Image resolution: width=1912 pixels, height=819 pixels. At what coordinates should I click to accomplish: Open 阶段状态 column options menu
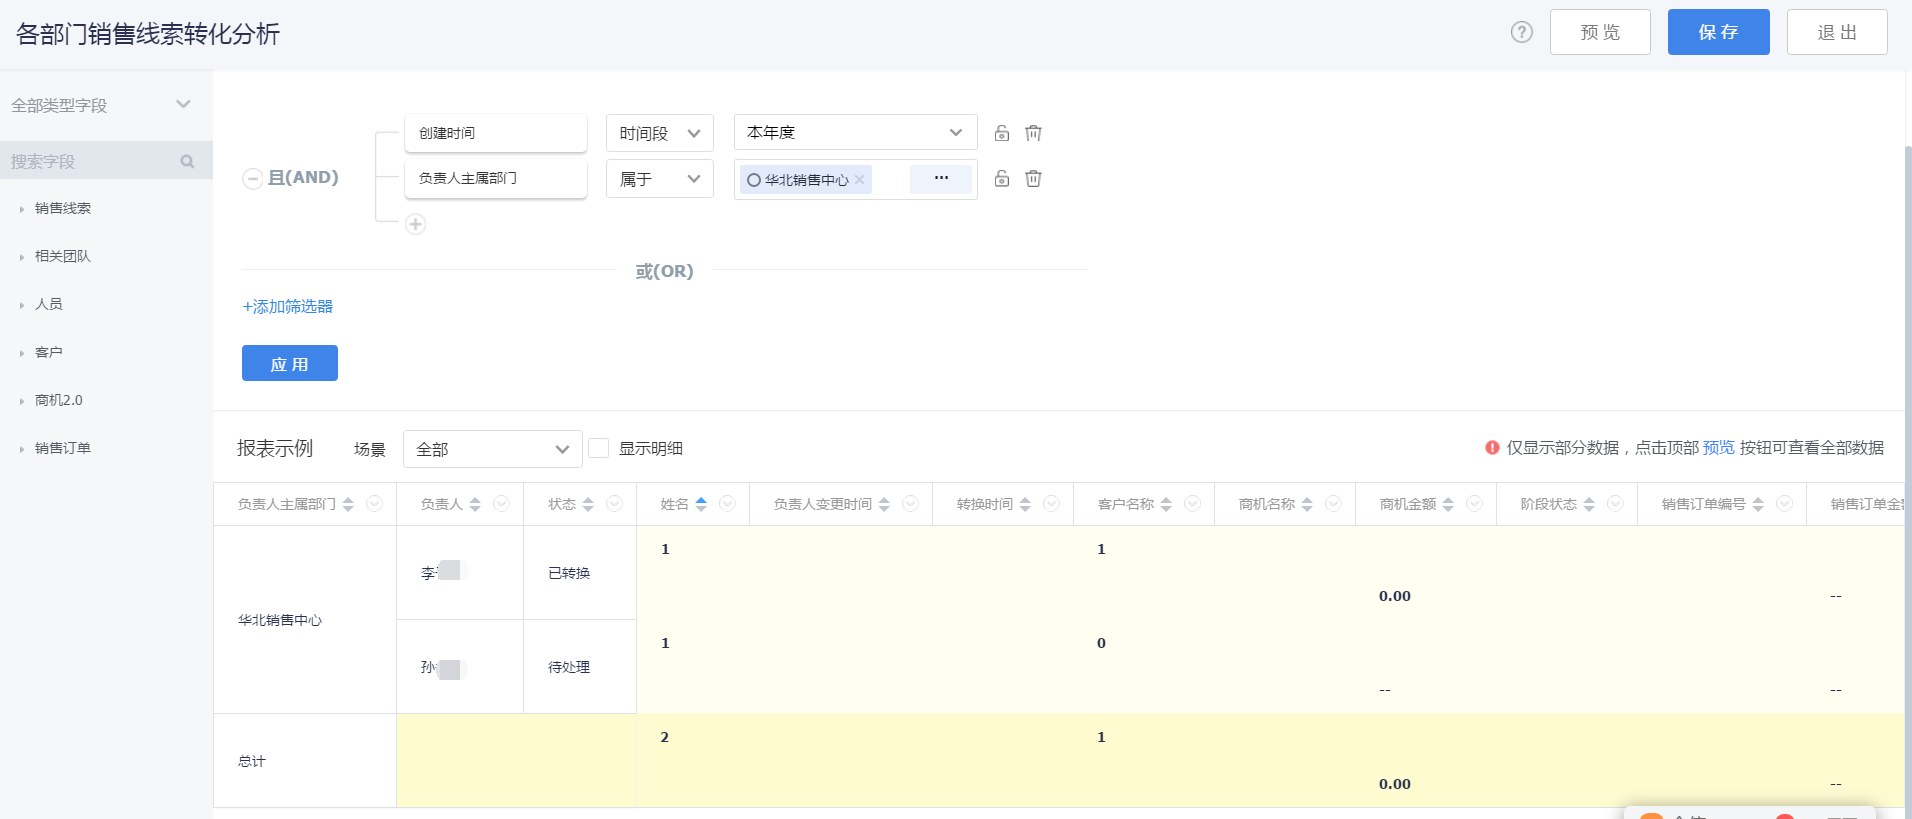pos(1616,503)
